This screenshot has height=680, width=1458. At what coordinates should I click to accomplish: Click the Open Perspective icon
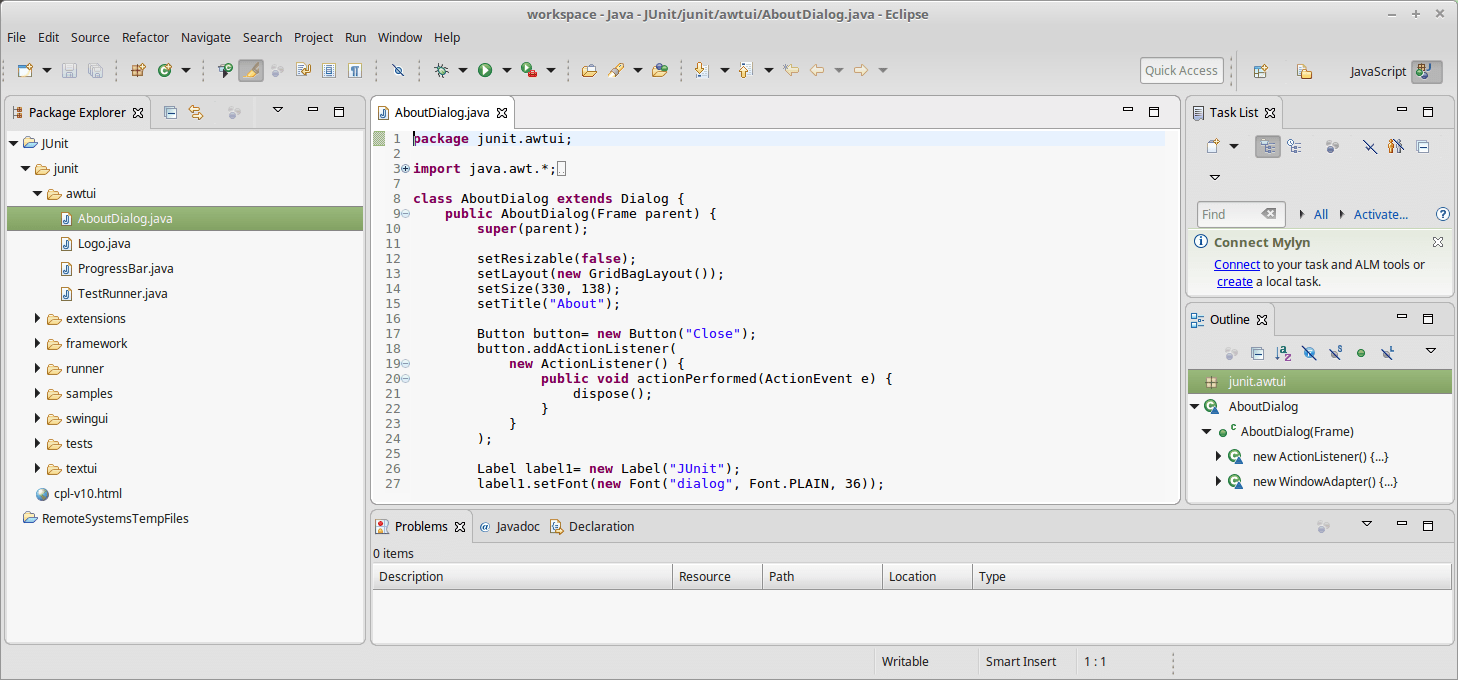point(1261,71)
